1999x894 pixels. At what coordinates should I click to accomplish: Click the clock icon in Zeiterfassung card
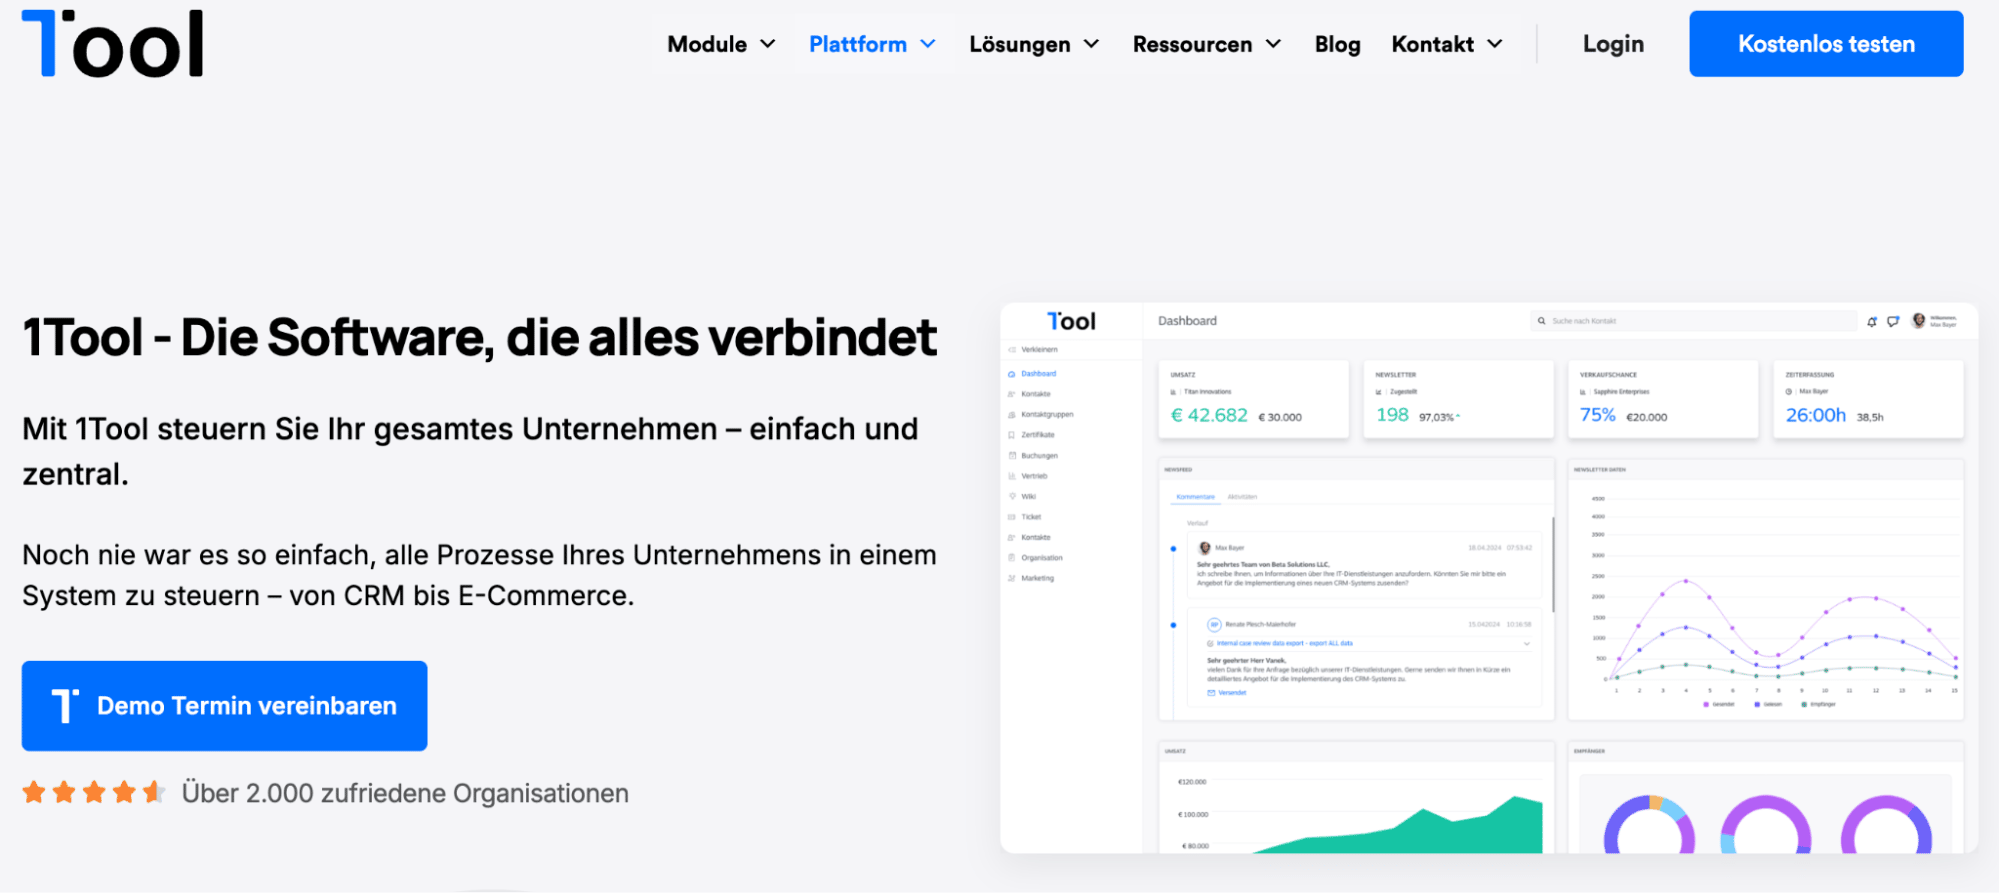coord(1789,392)
